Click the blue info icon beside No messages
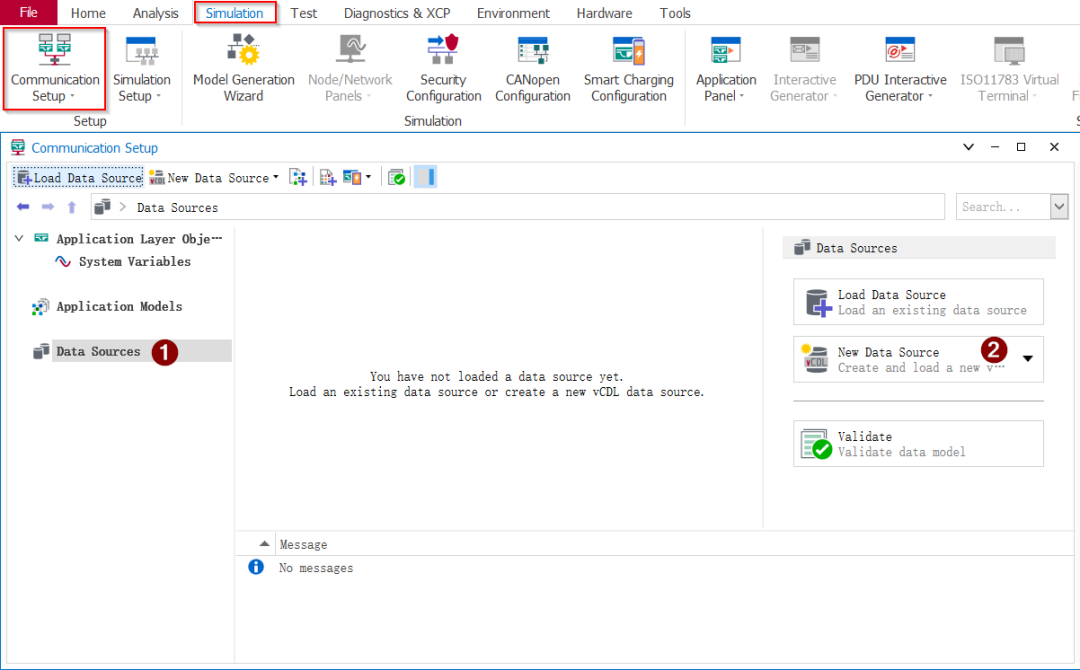The height and width of the screenshot is (670, 1080). [x=256, y=567]
